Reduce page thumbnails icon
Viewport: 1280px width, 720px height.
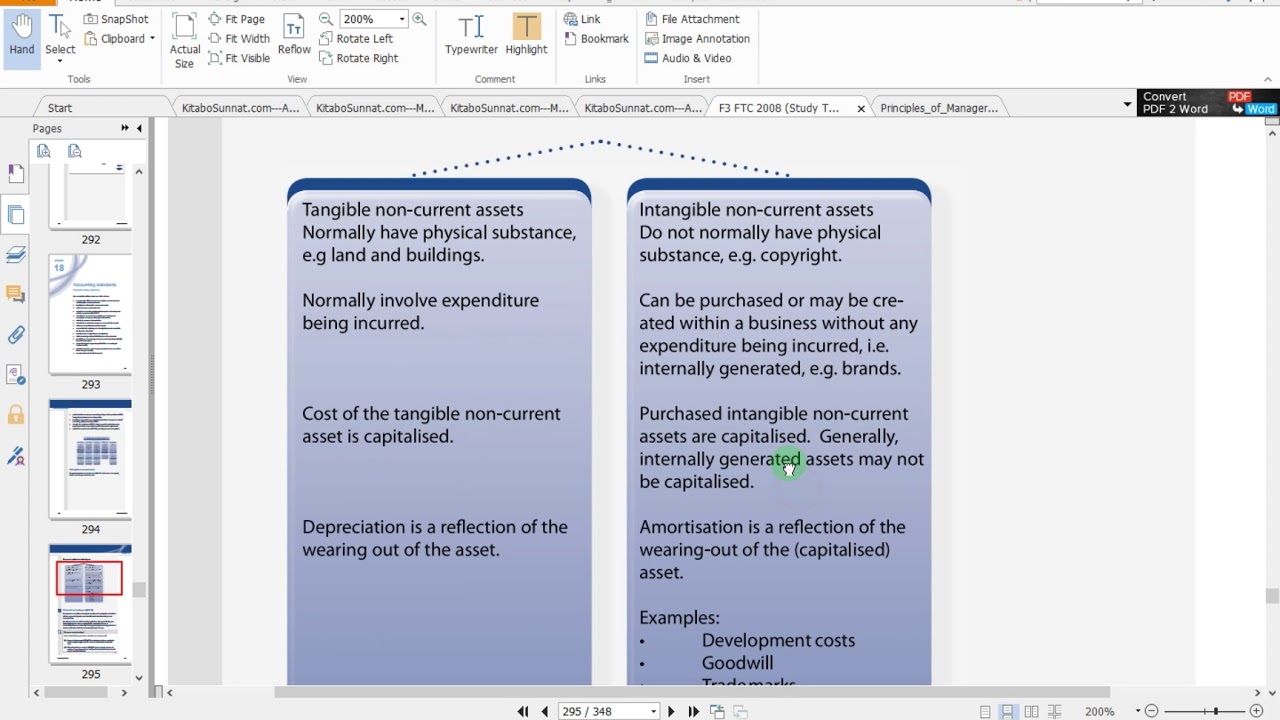[74, 151]
